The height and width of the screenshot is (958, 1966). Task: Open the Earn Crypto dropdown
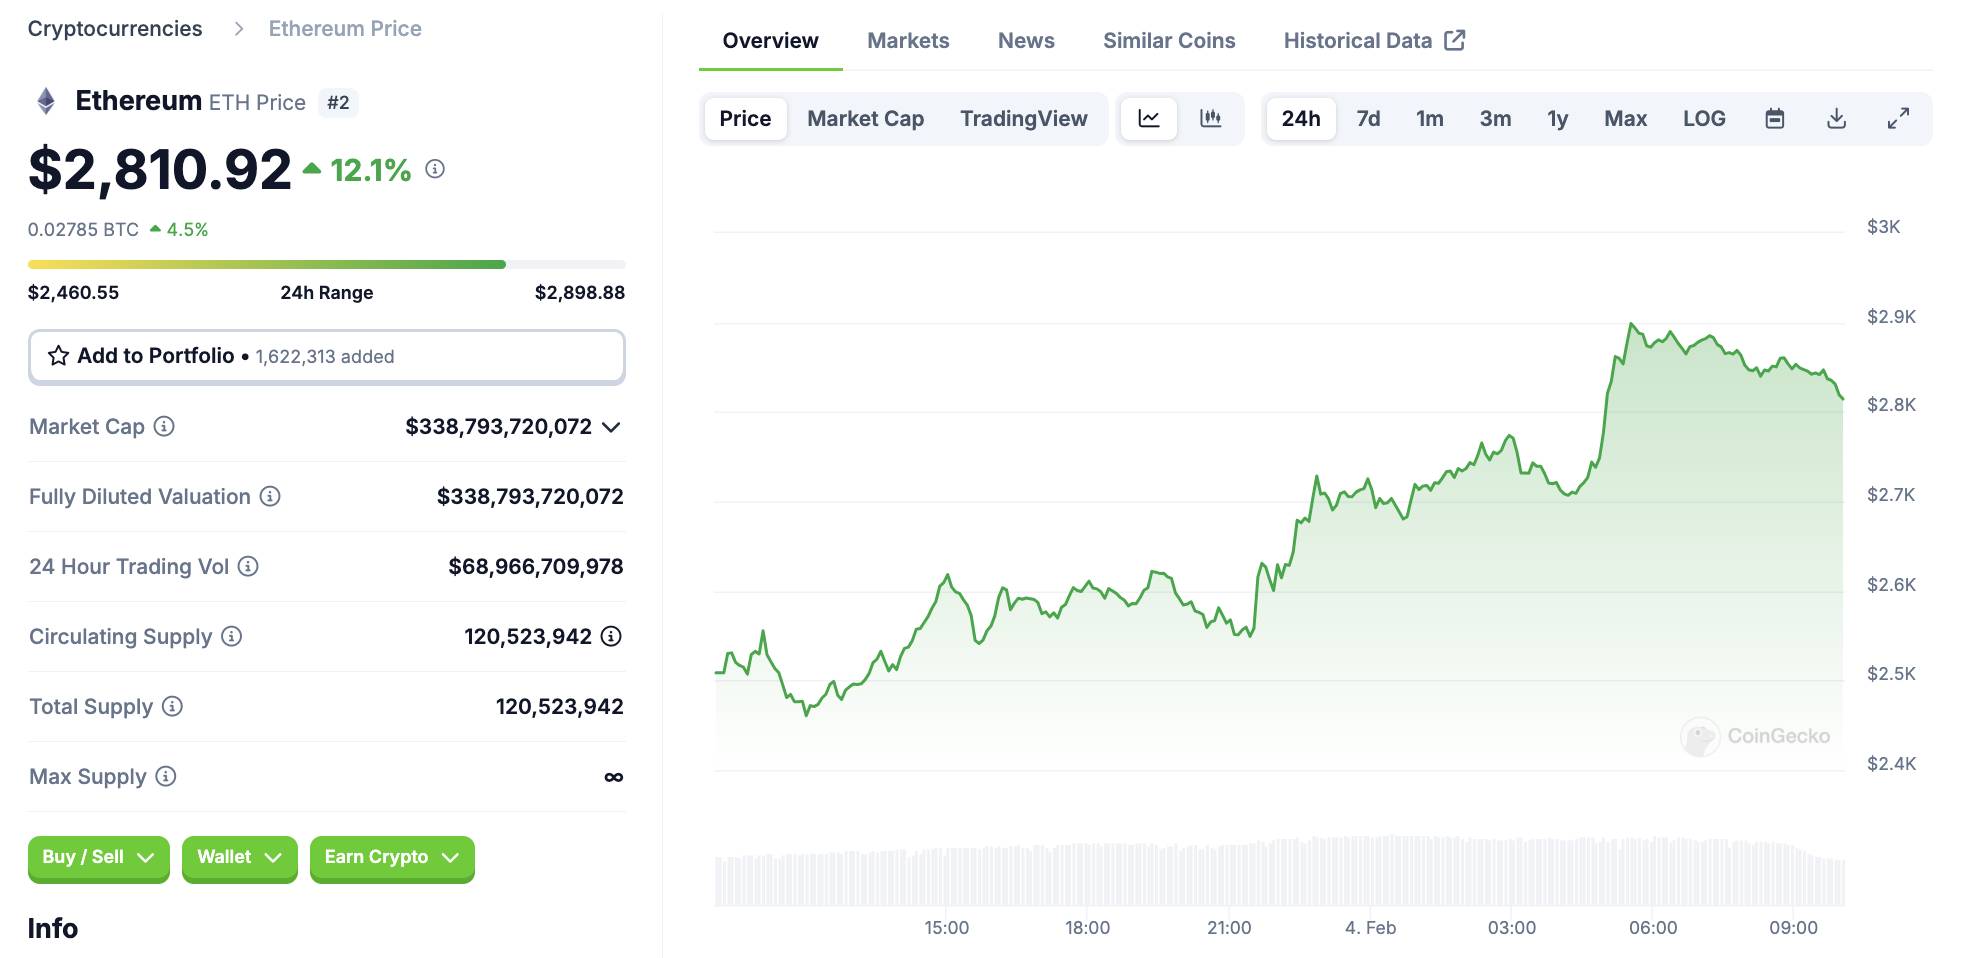tap(392, 858)
